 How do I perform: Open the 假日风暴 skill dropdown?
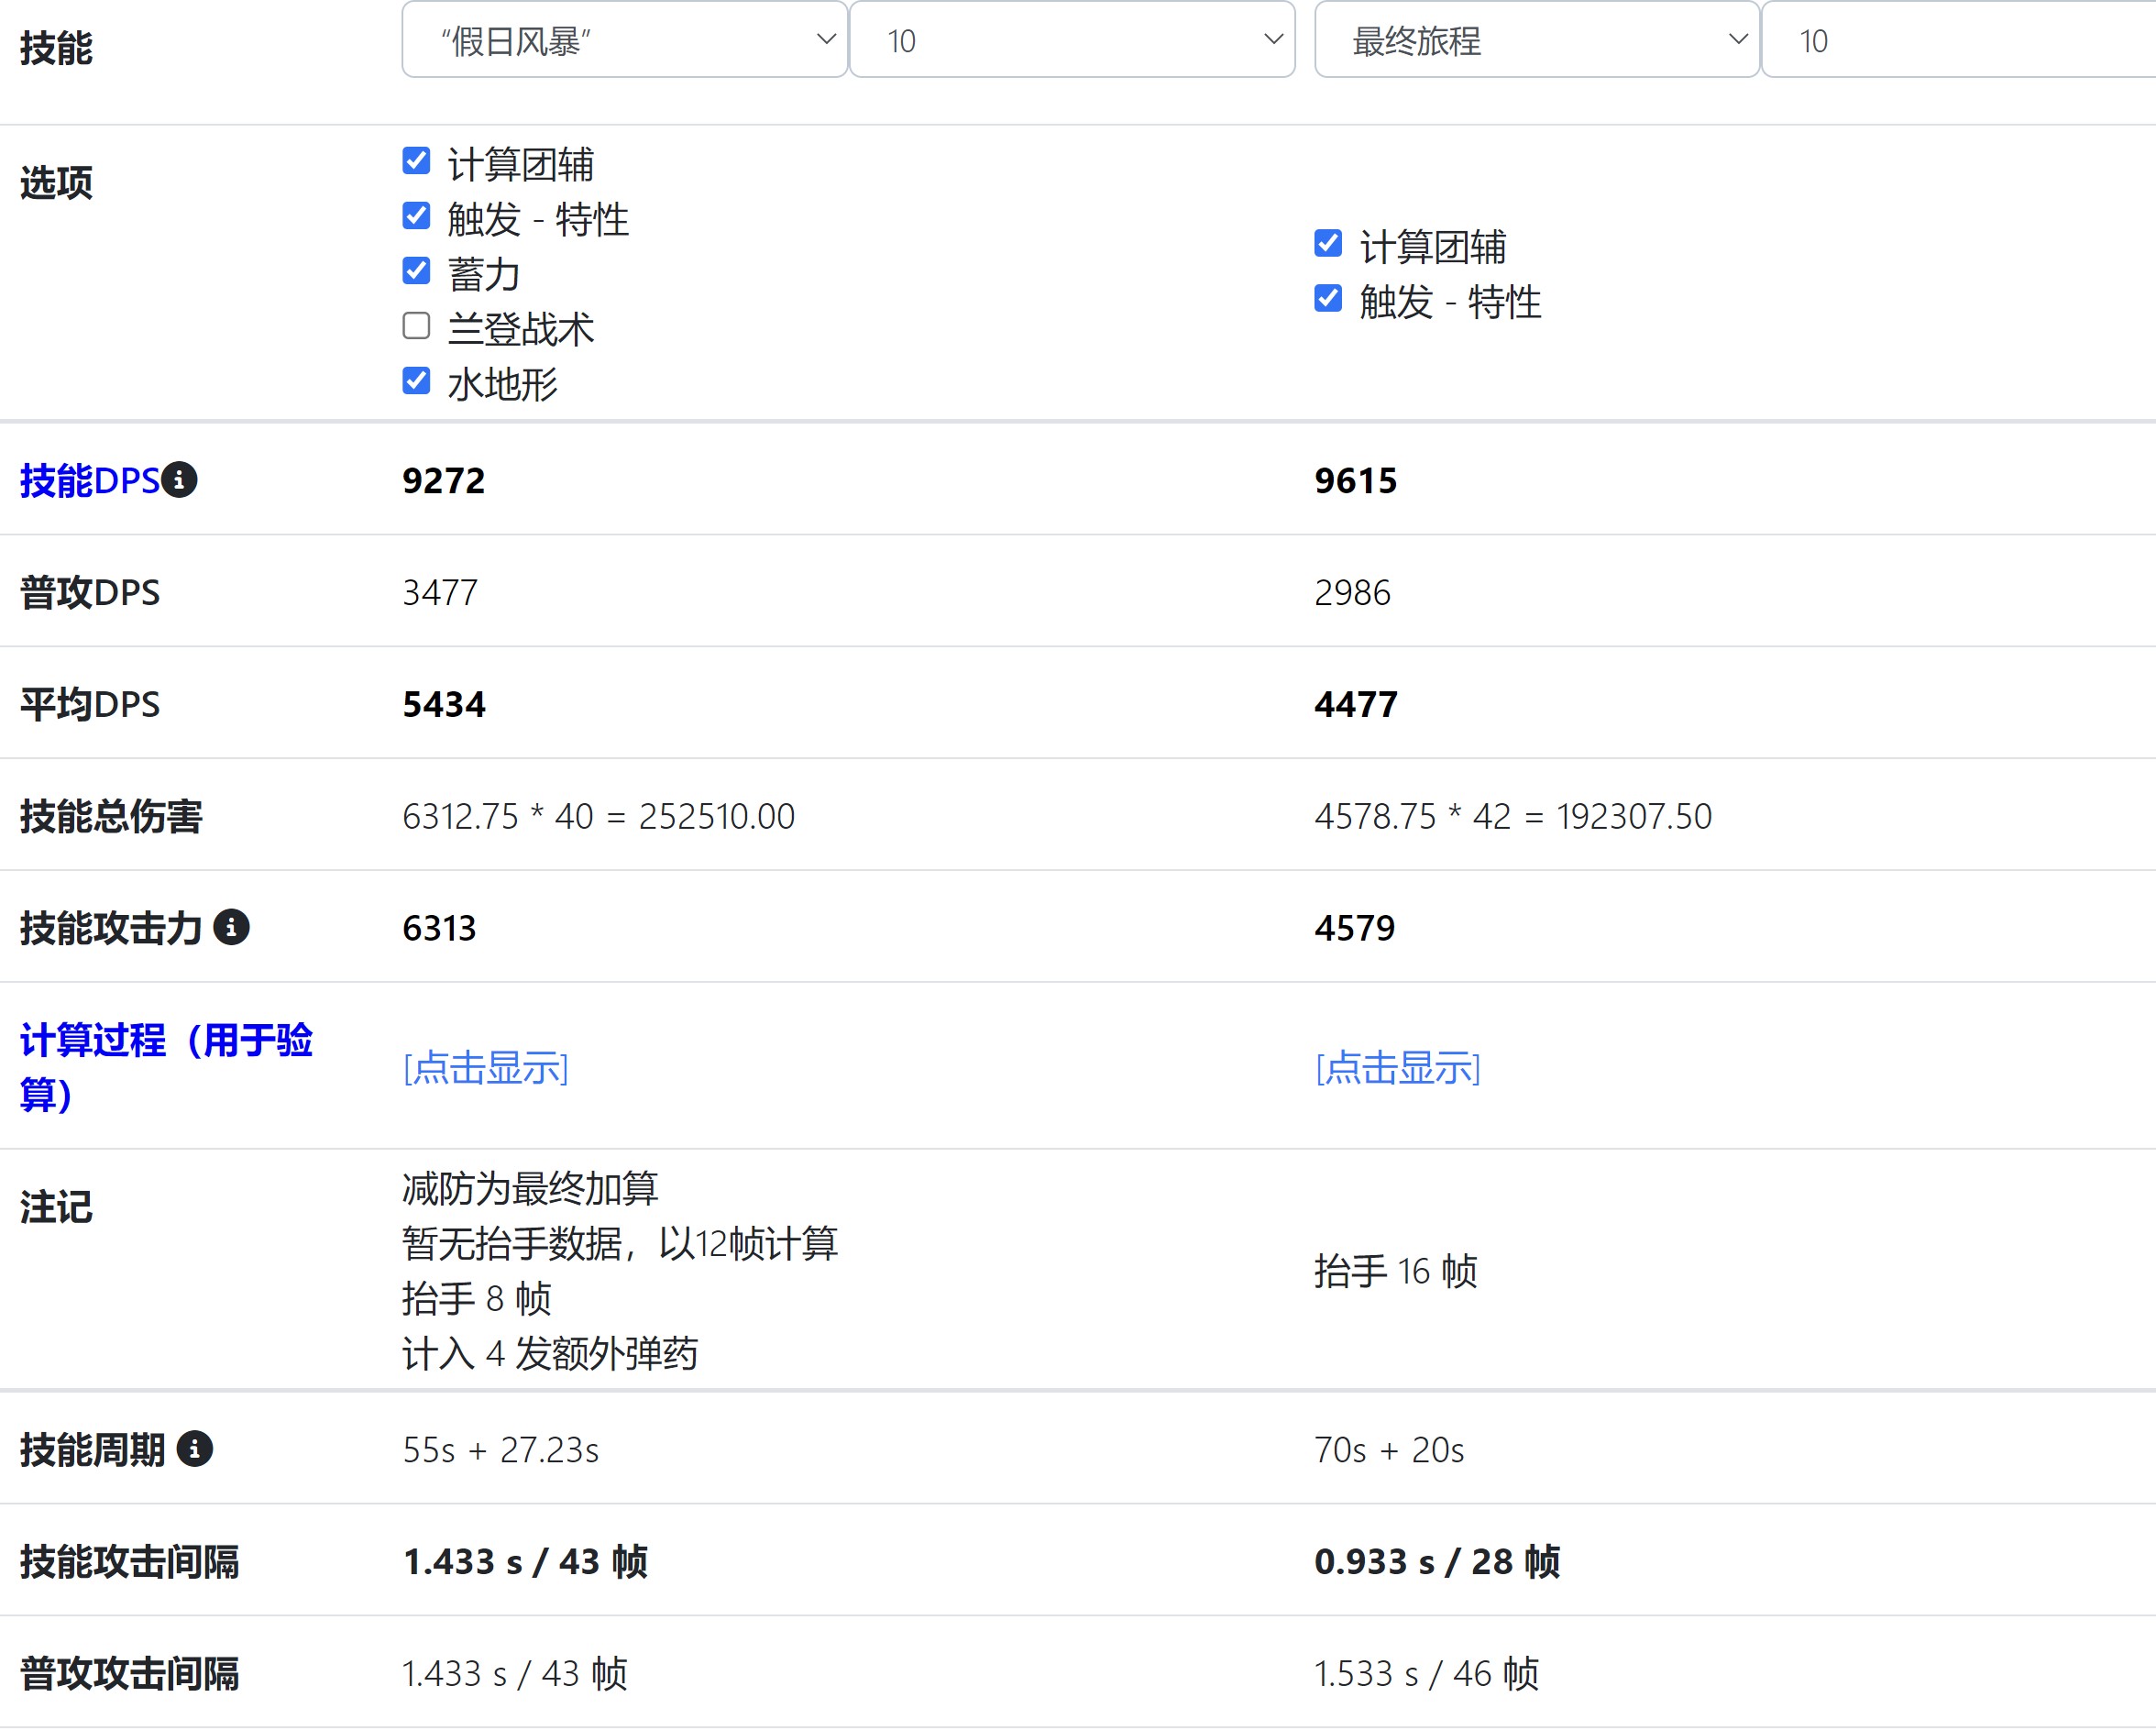[623, 40]
